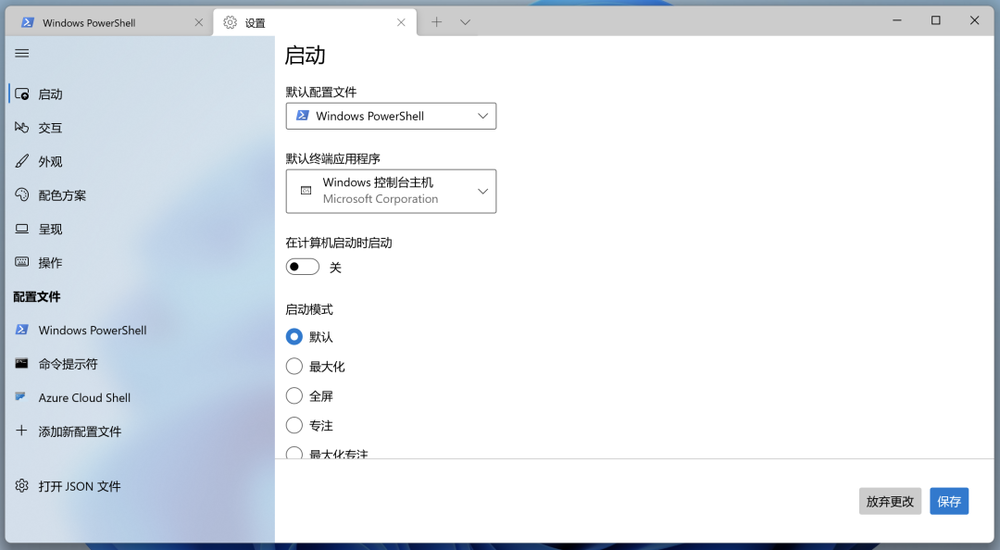
Task: Click the 启动模式 label
Action: click(309, 309)
